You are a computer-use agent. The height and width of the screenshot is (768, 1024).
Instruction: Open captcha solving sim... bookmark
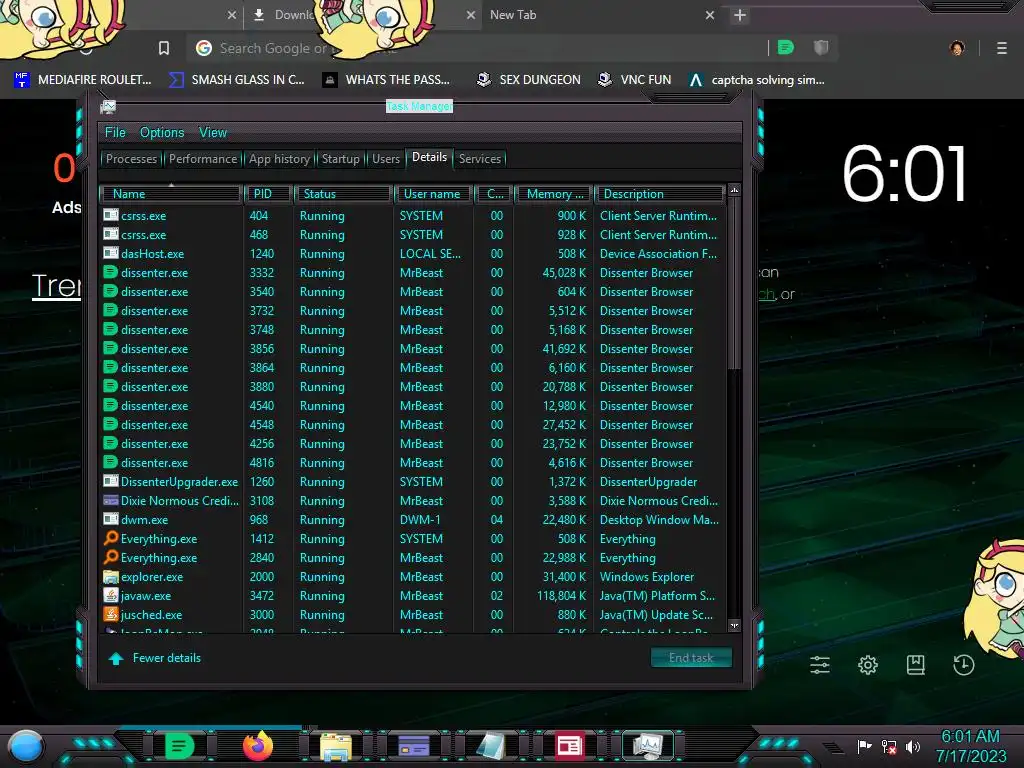tap(756, 80)
